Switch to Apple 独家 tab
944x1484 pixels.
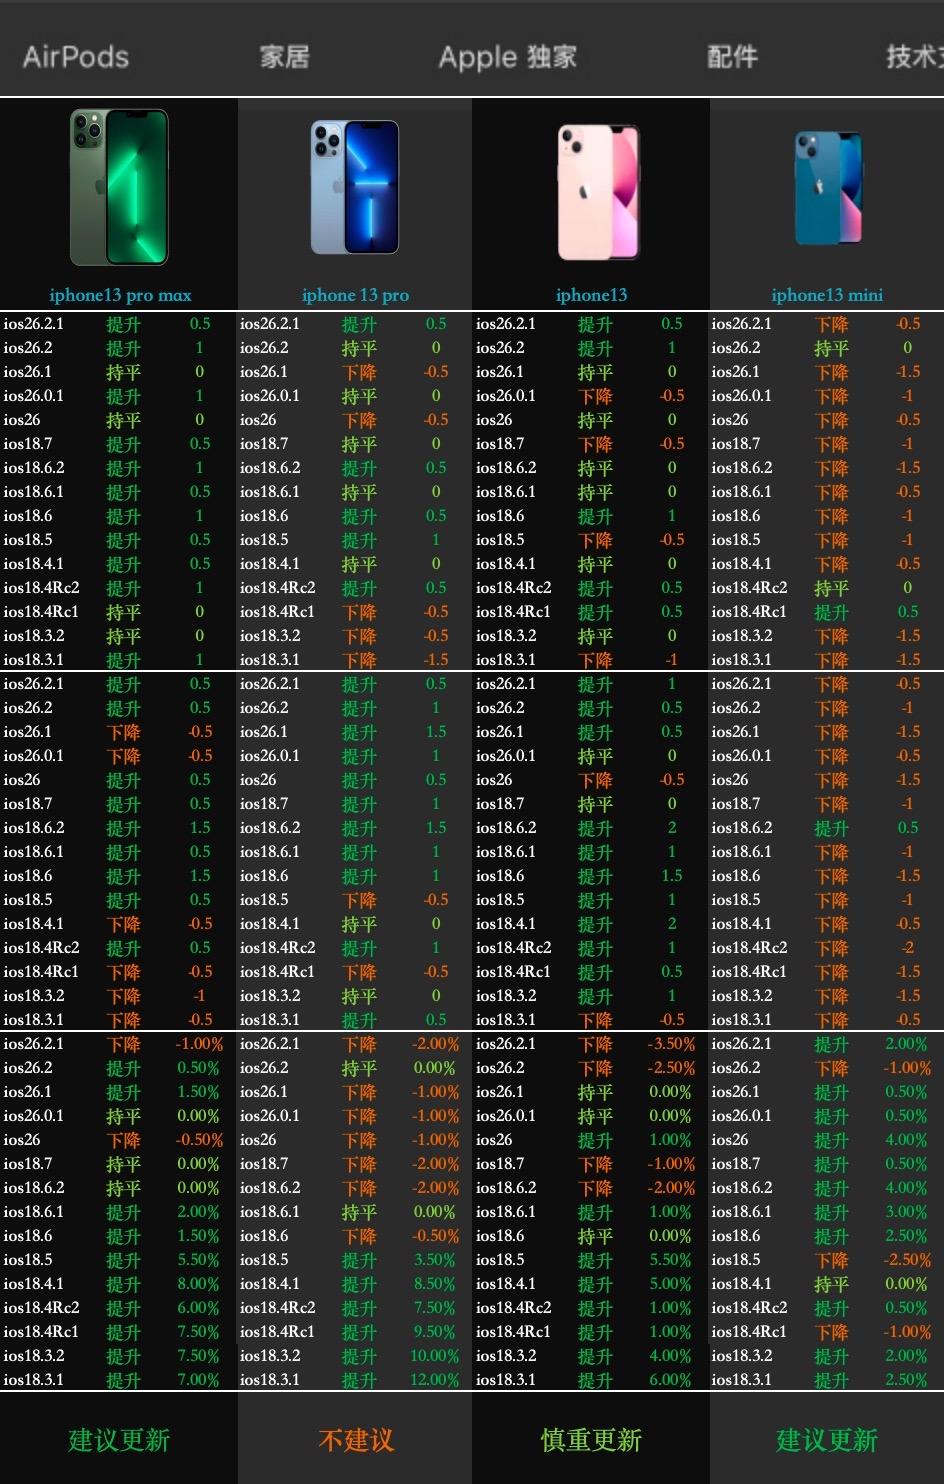(508, 57)
